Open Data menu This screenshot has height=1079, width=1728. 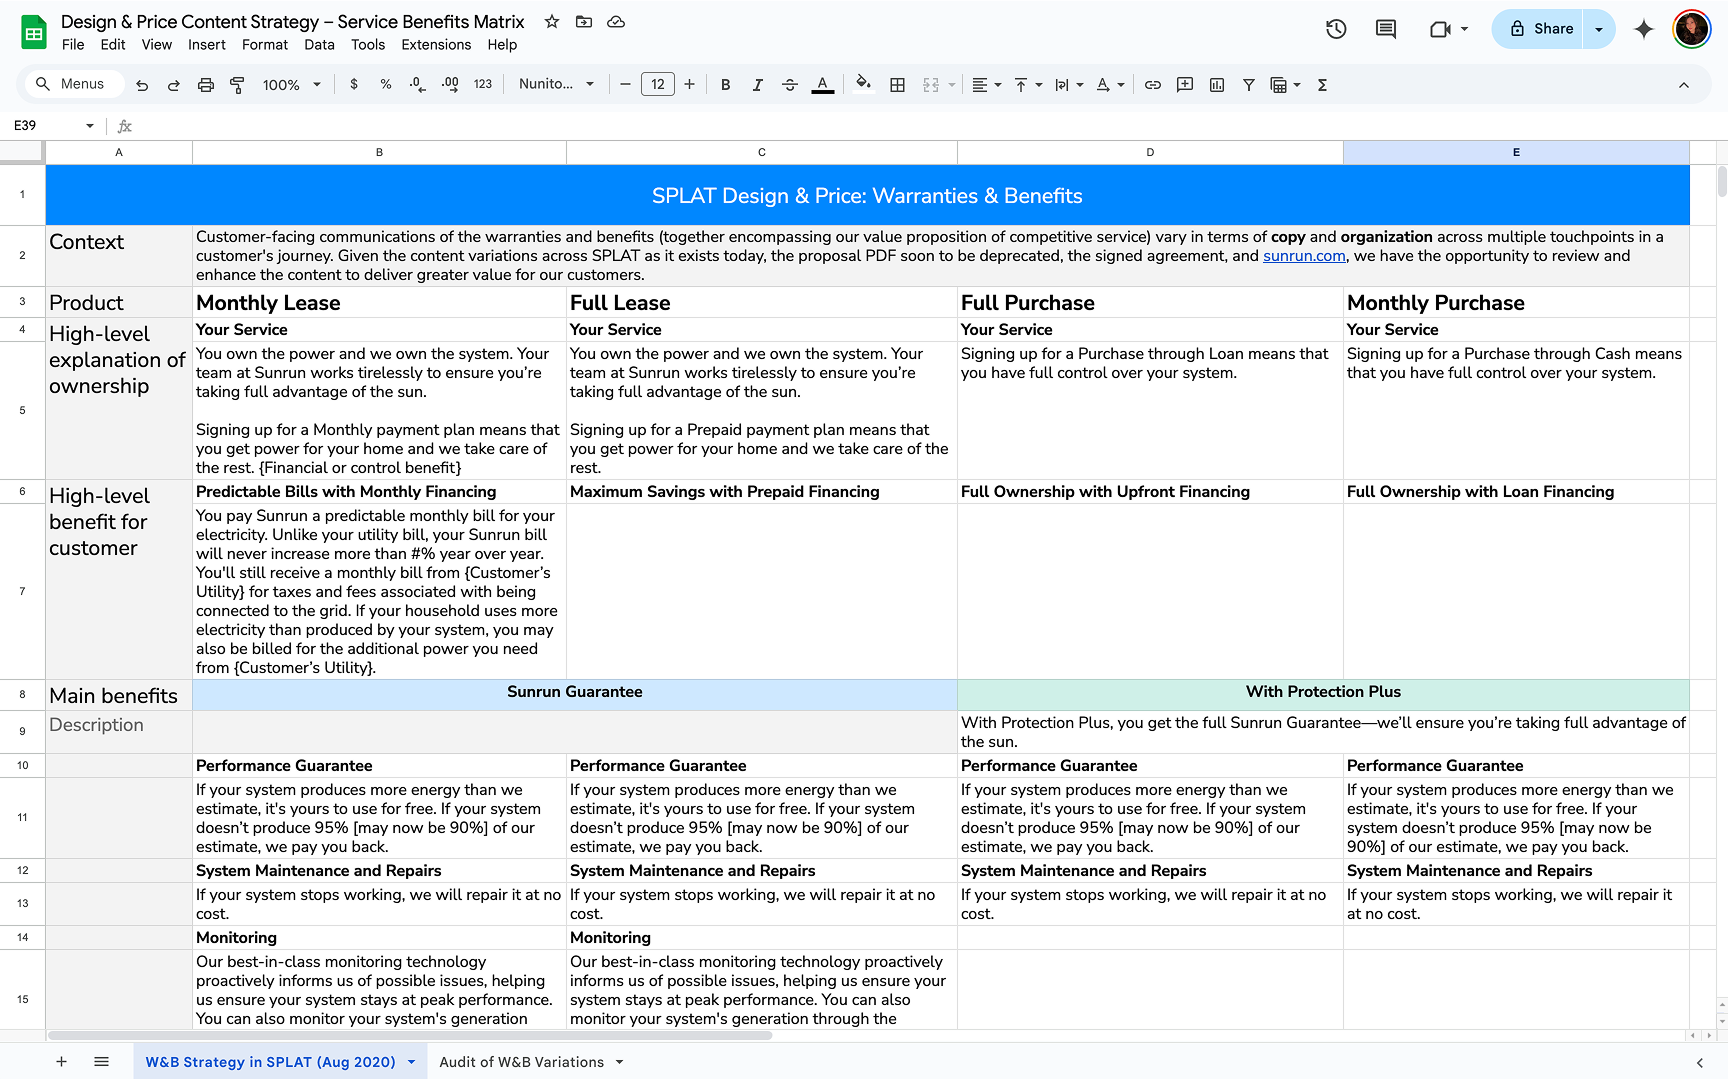point(320,45)
